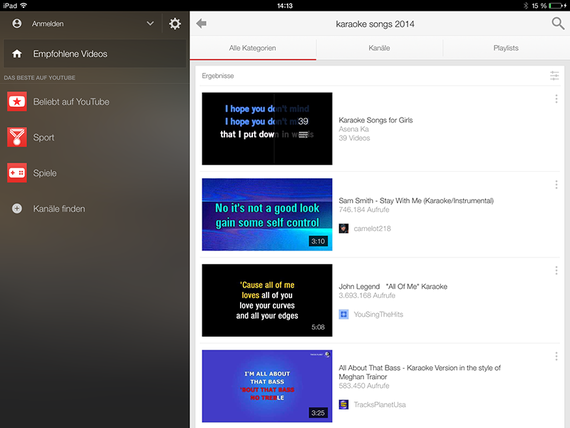Open the YouSingTheHits channel link
Image resolution: width=570 pixels, height=428 pixels.
[x=378, y=314]
